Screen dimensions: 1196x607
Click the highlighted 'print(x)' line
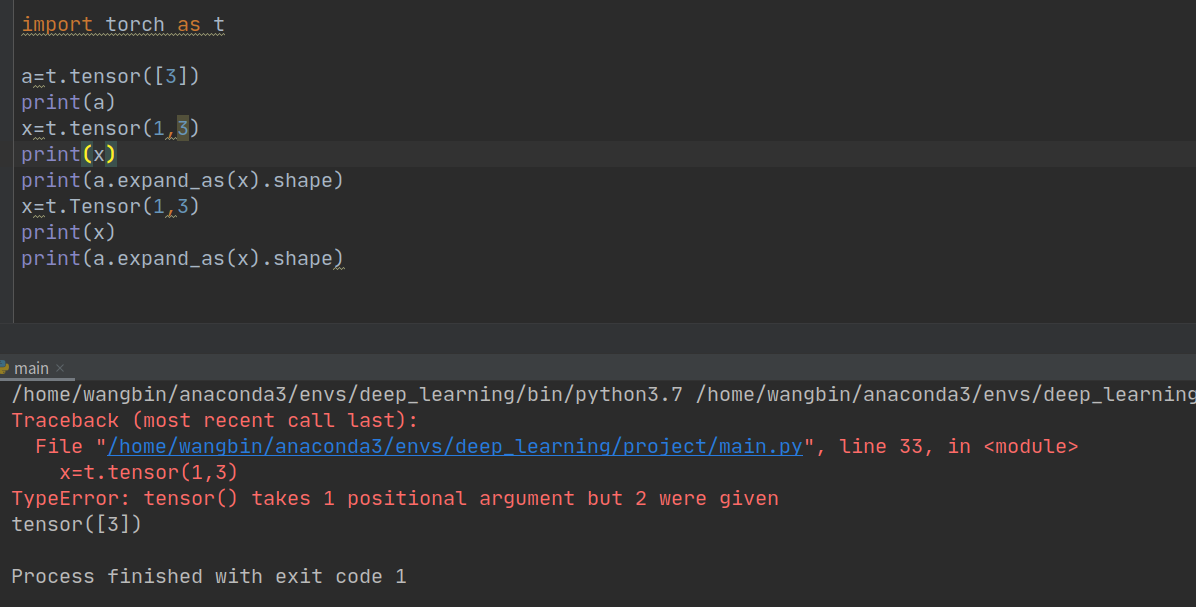(69, 154)
